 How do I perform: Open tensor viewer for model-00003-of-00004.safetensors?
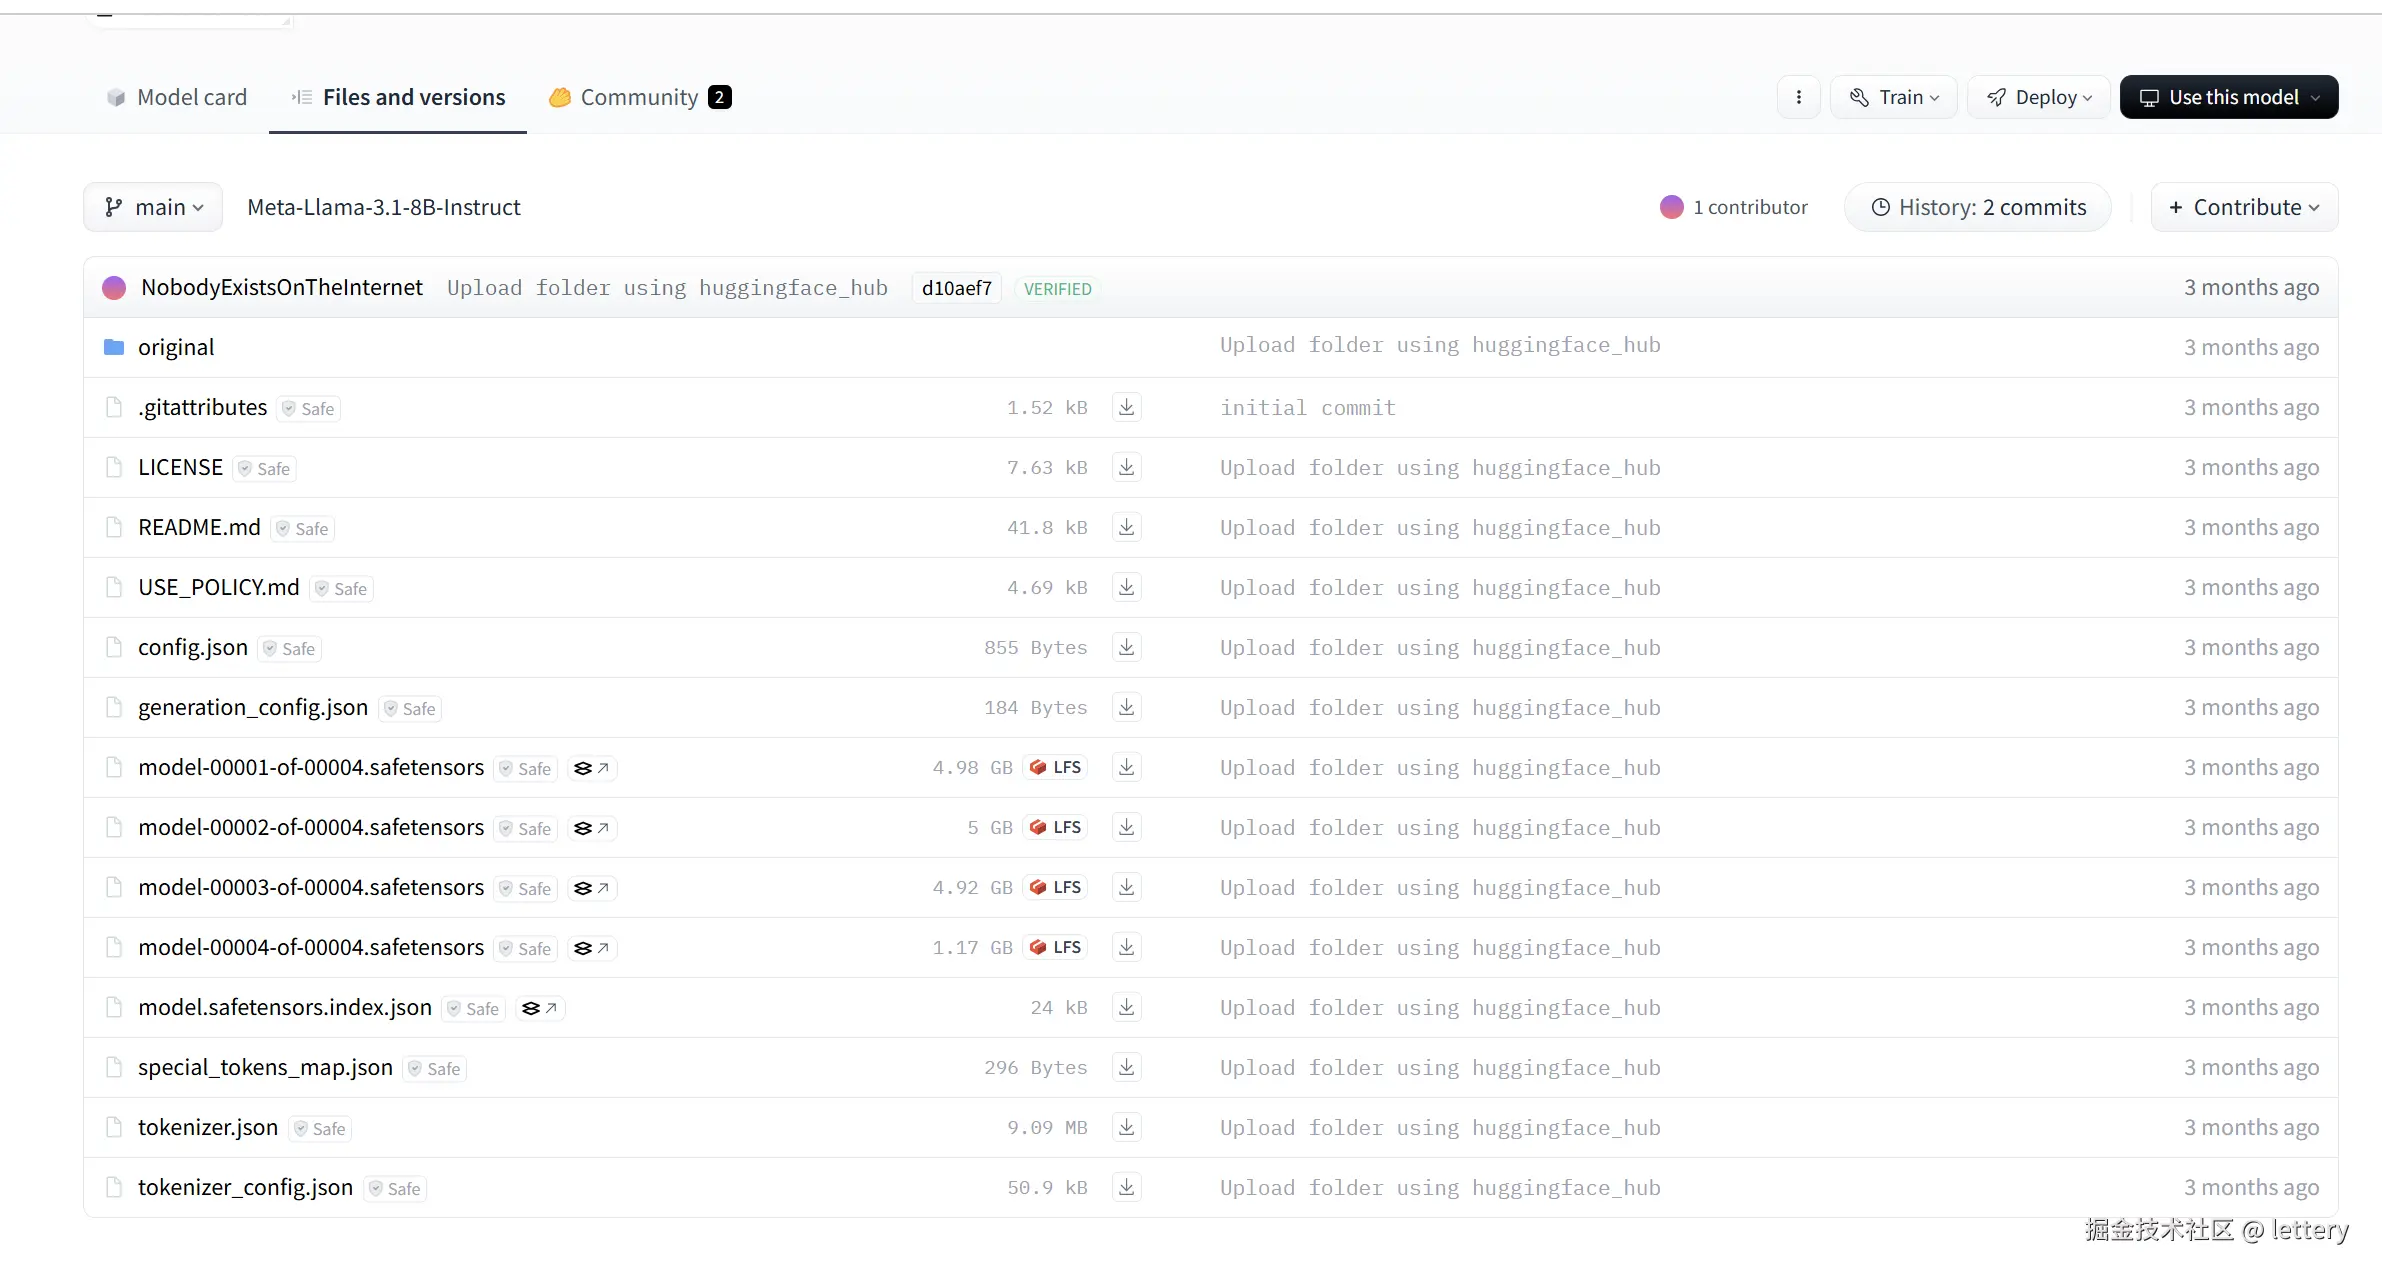coord(592,888)
